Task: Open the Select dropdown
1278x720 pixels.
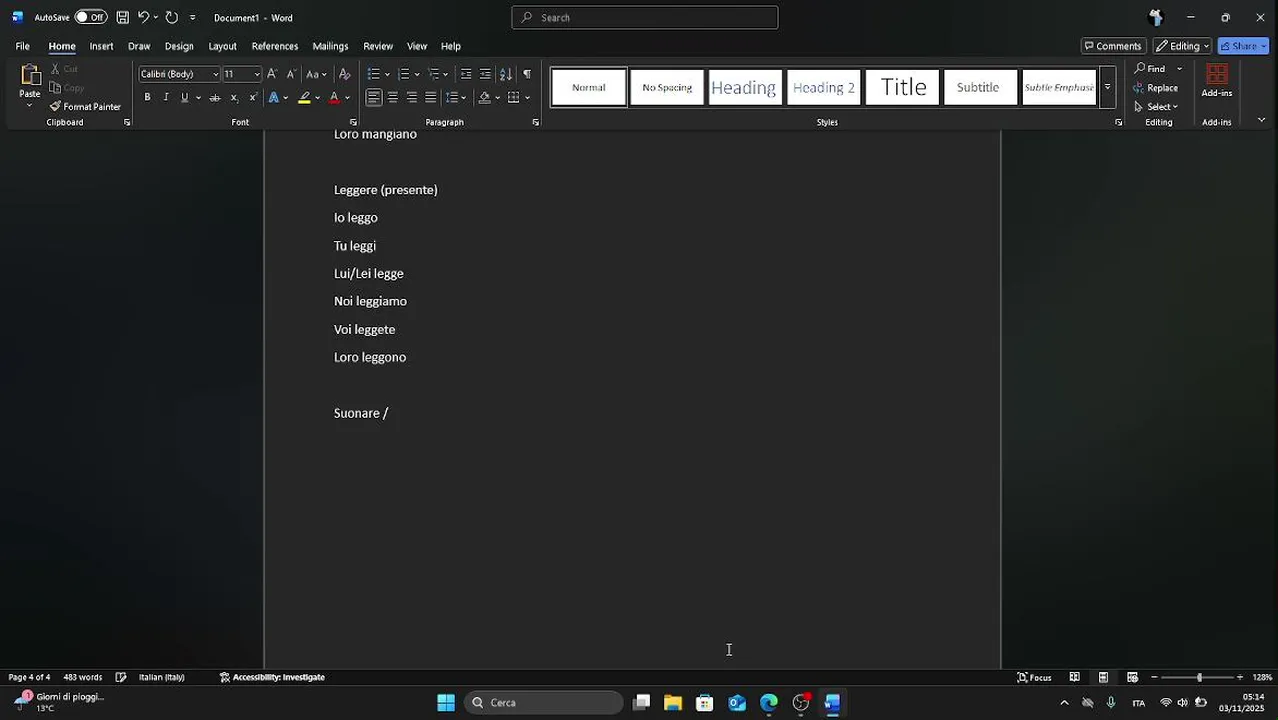Action: pyautogui.click(x=1157, y=107)
